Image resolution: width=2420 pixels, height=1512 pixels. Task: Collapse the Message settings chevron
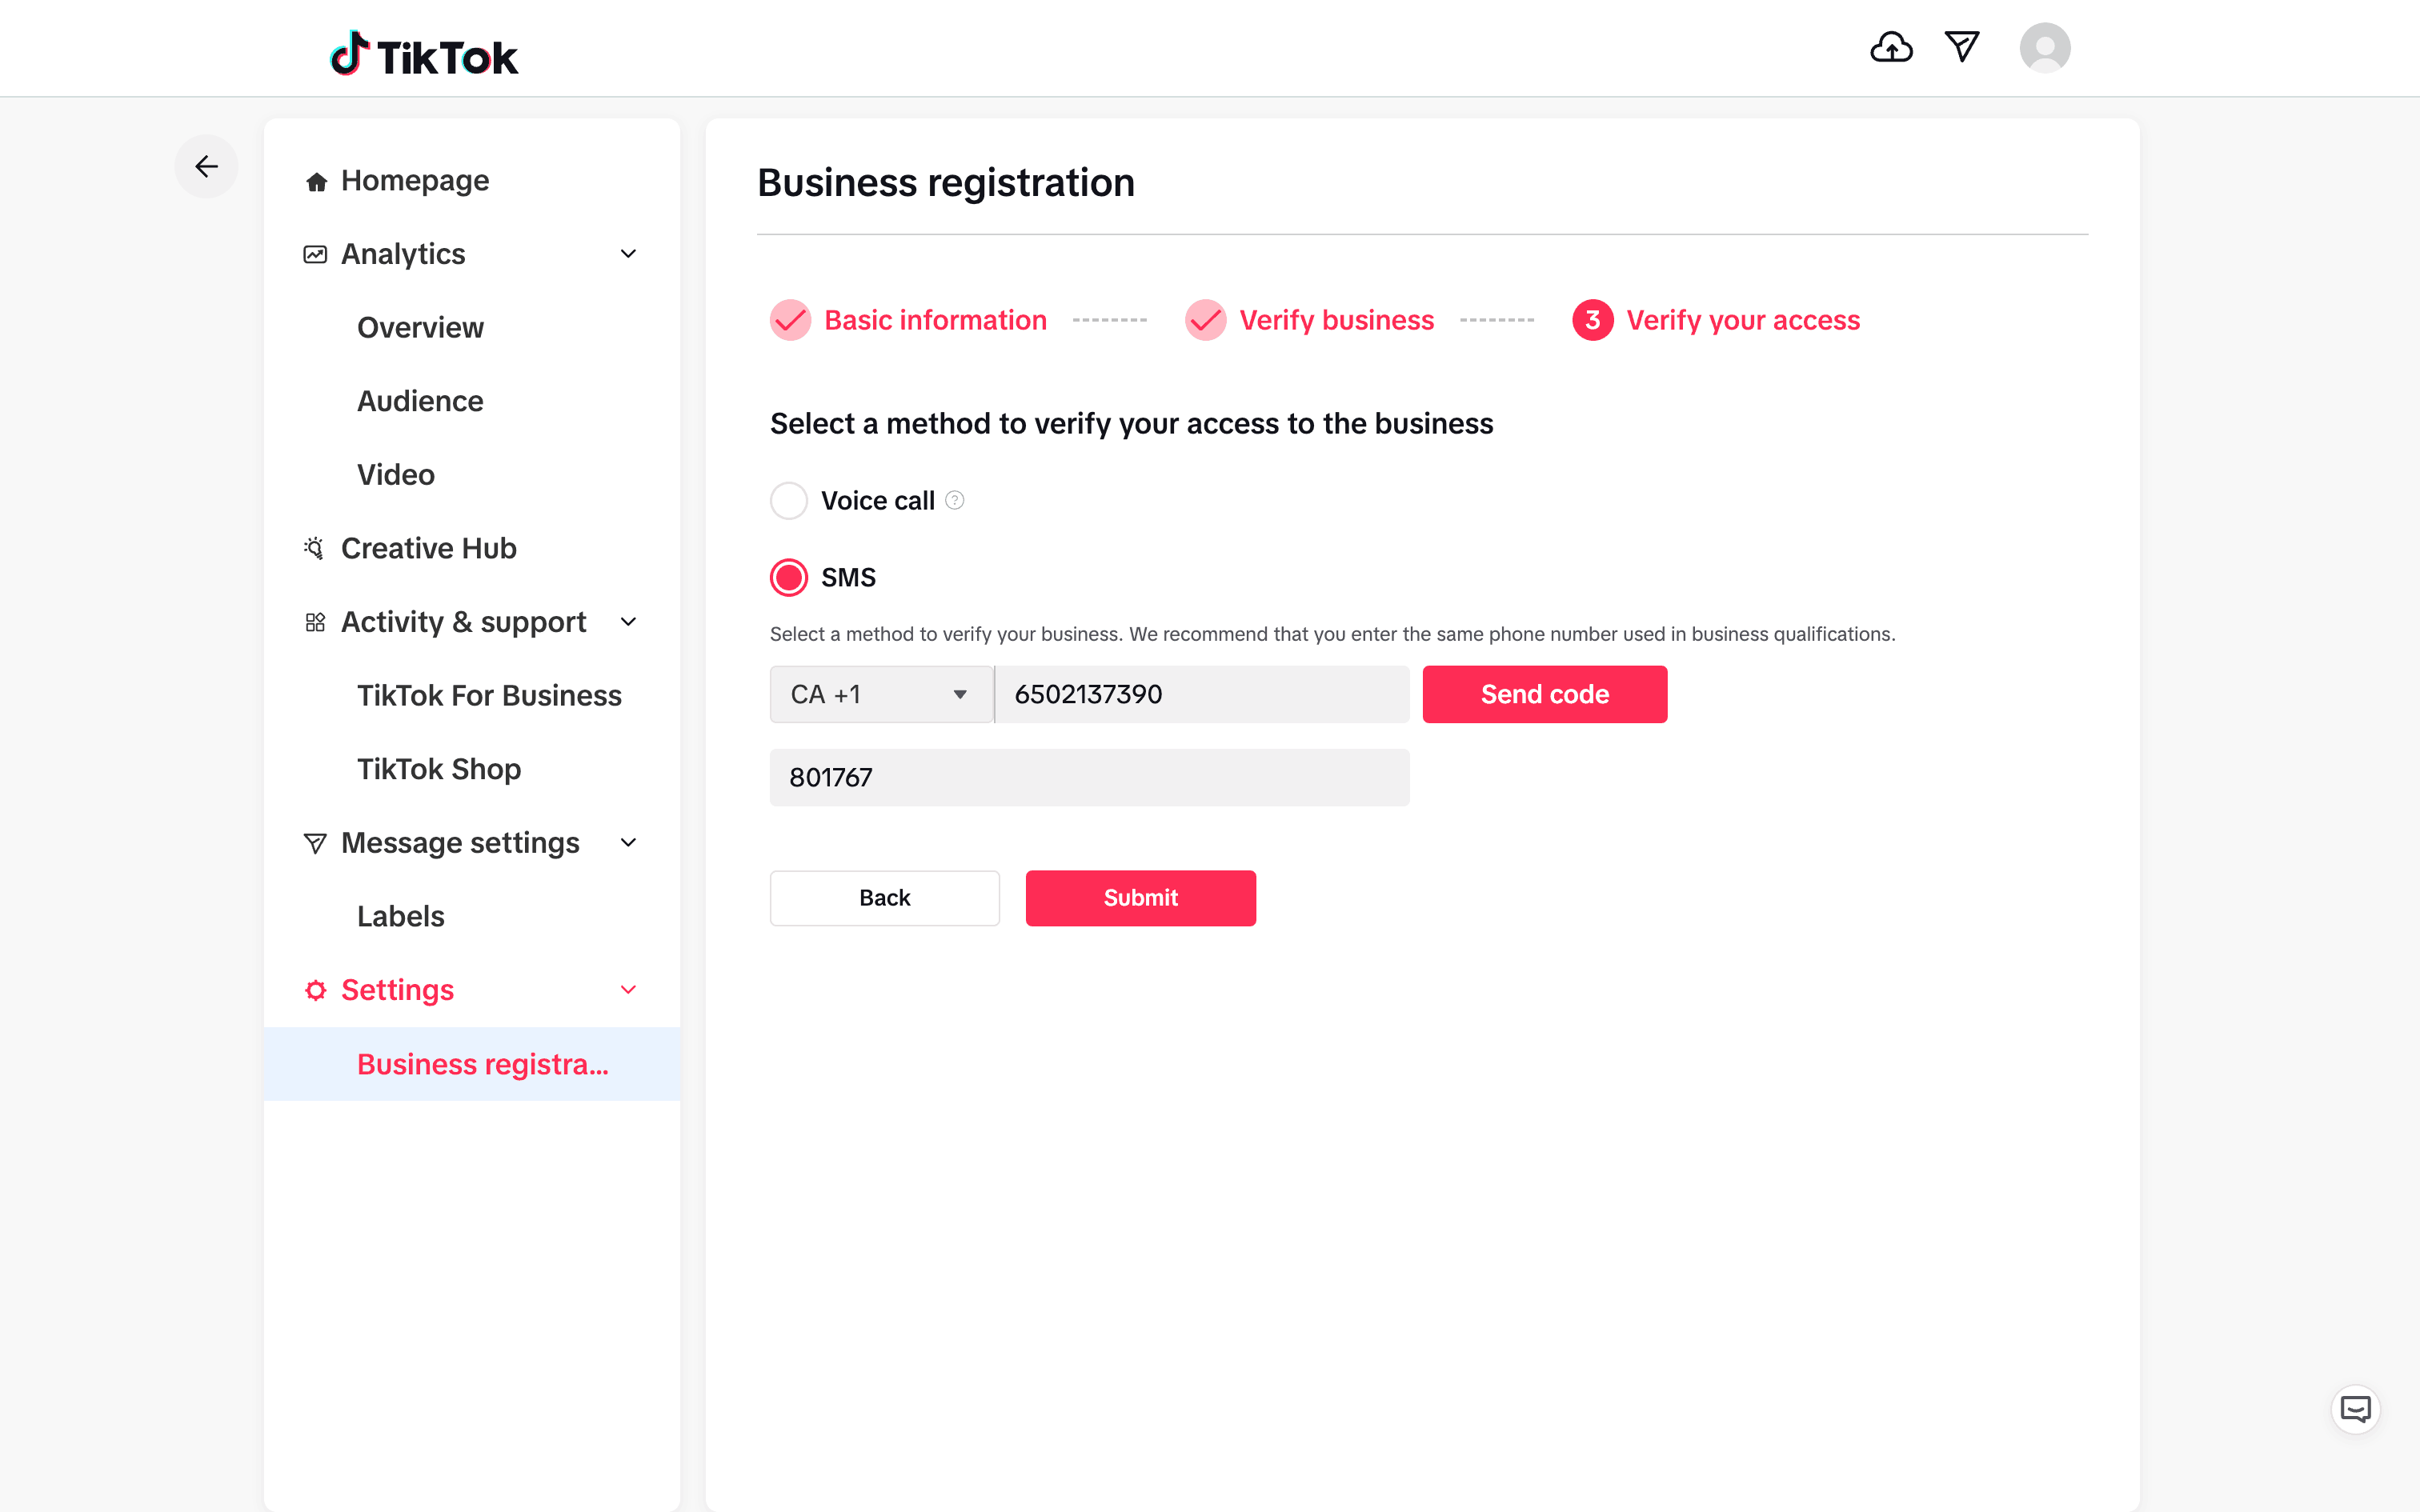tap(628, 843)
